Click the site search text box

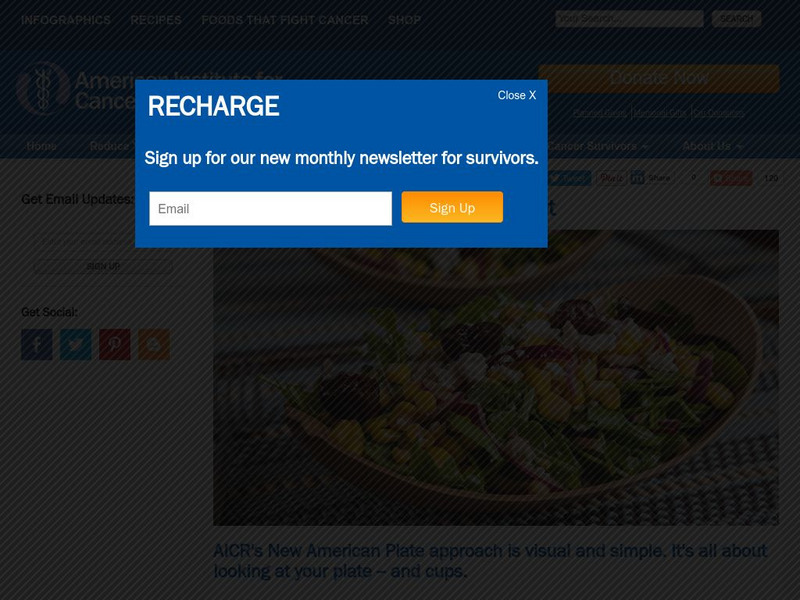(630, 19)
